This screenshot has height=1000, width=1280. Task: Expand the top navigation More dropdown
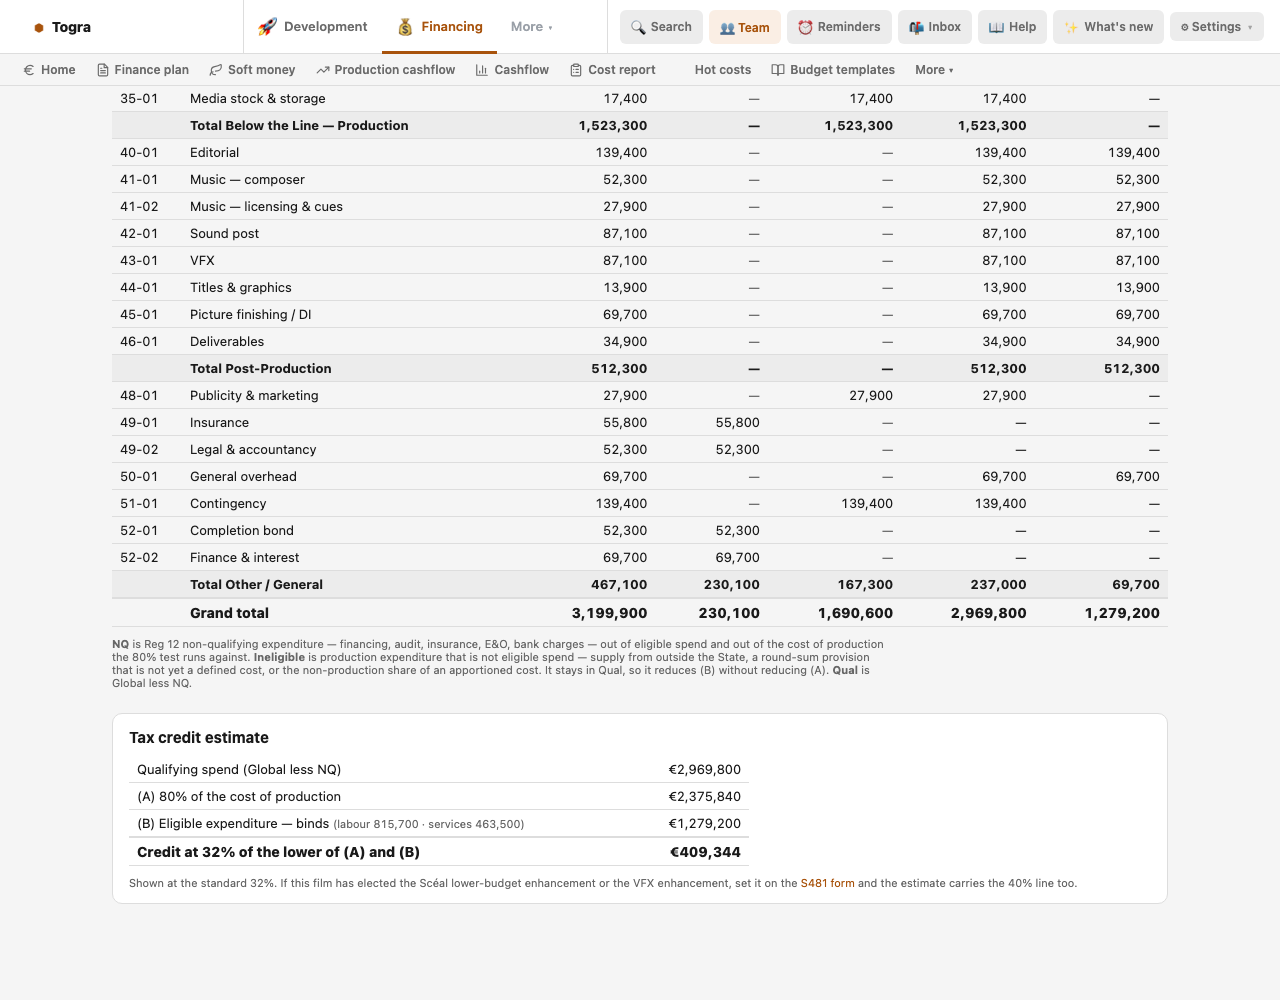(x=532, y=27)
